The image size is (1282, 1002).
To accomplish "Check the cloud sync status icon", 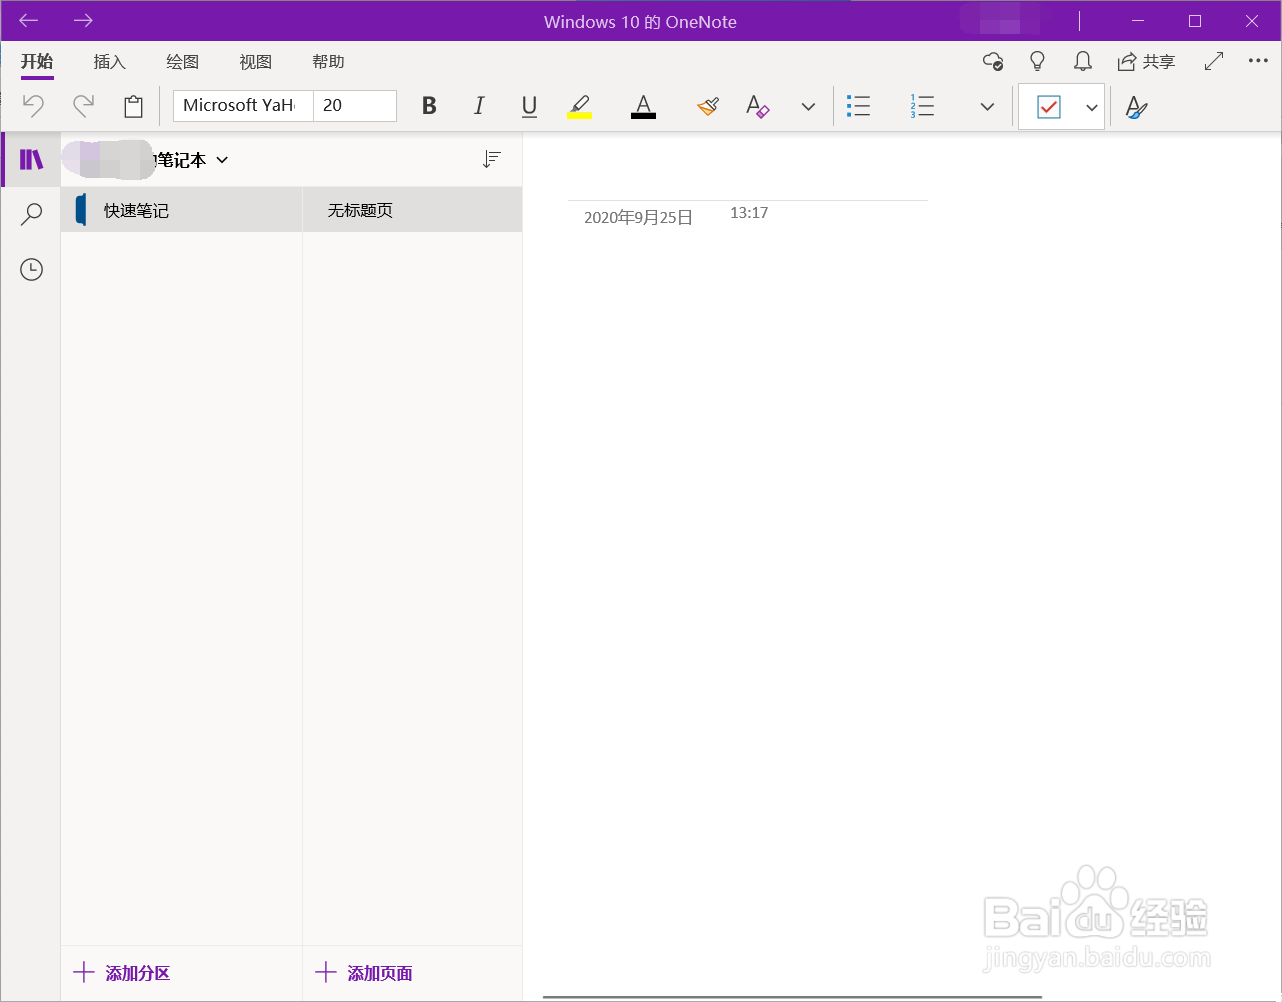I will point(993,62).
